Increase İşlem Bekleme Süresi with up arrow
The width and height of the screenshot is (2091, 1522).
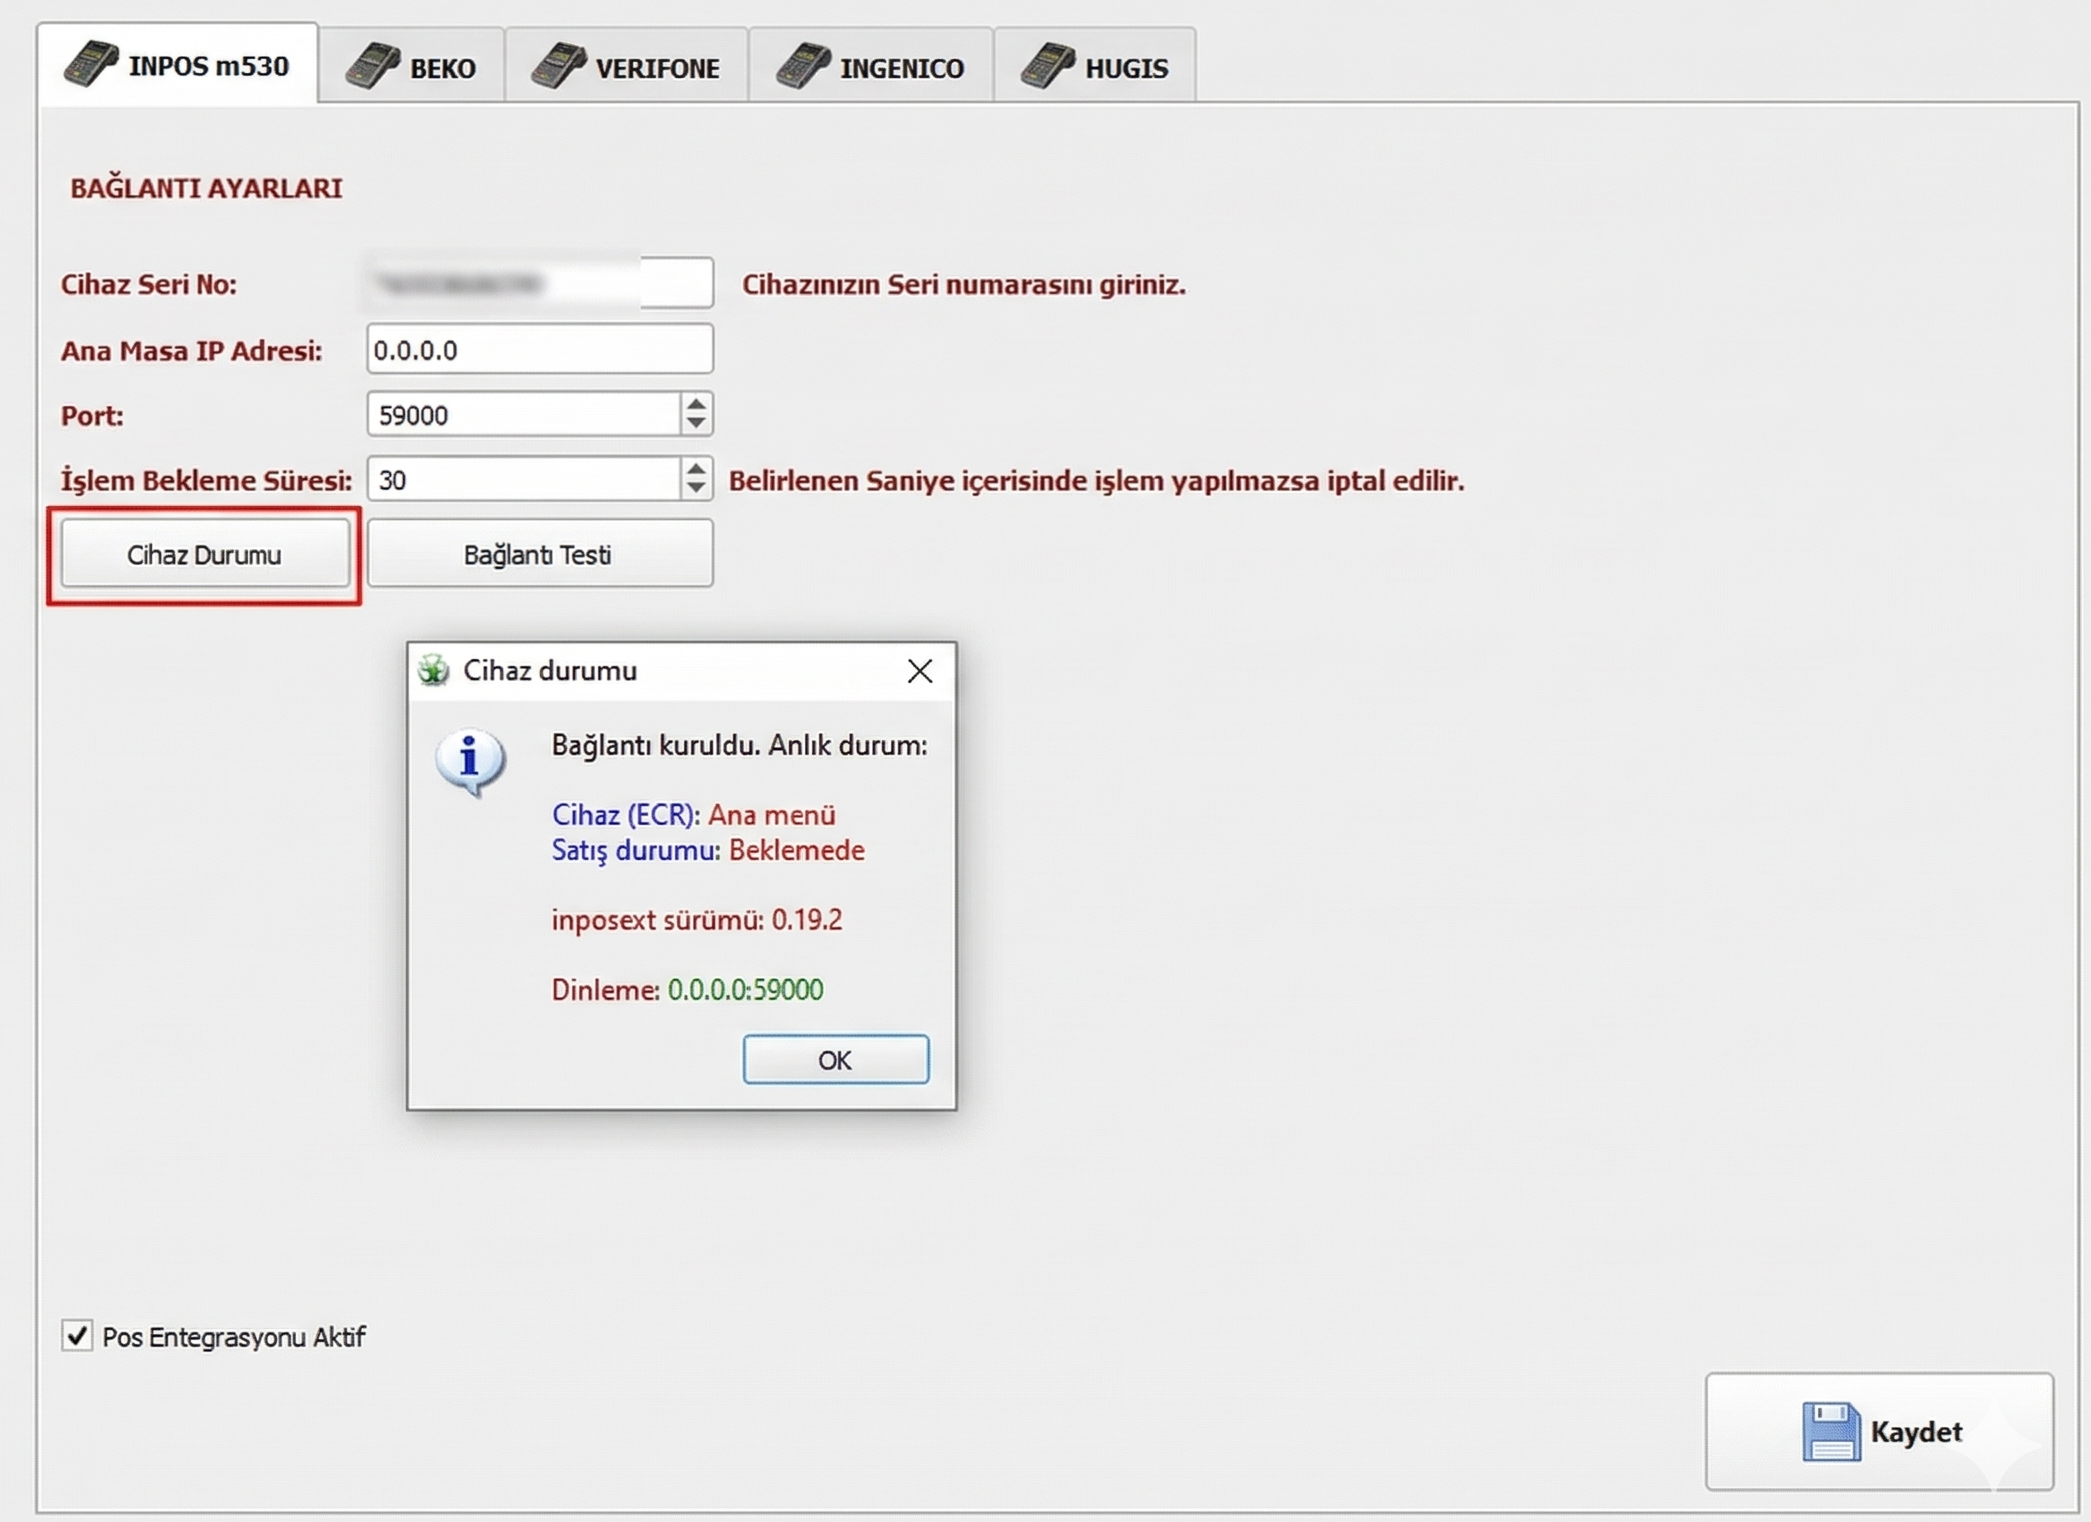click(696, 468)
